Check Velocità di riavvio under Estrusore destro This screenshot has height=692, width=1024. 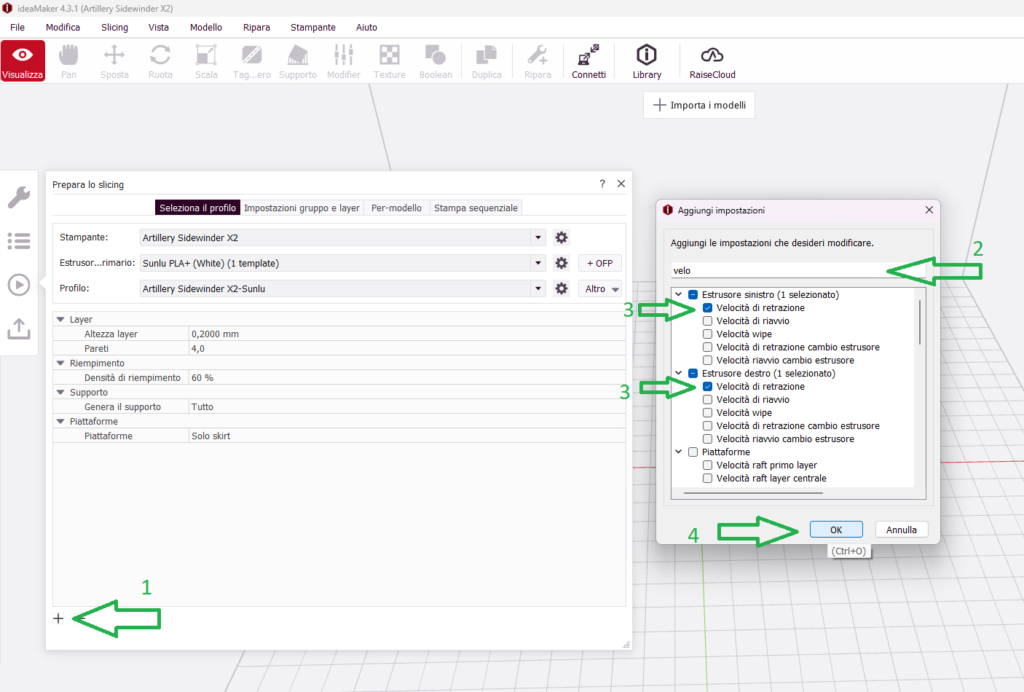[707, 400]
